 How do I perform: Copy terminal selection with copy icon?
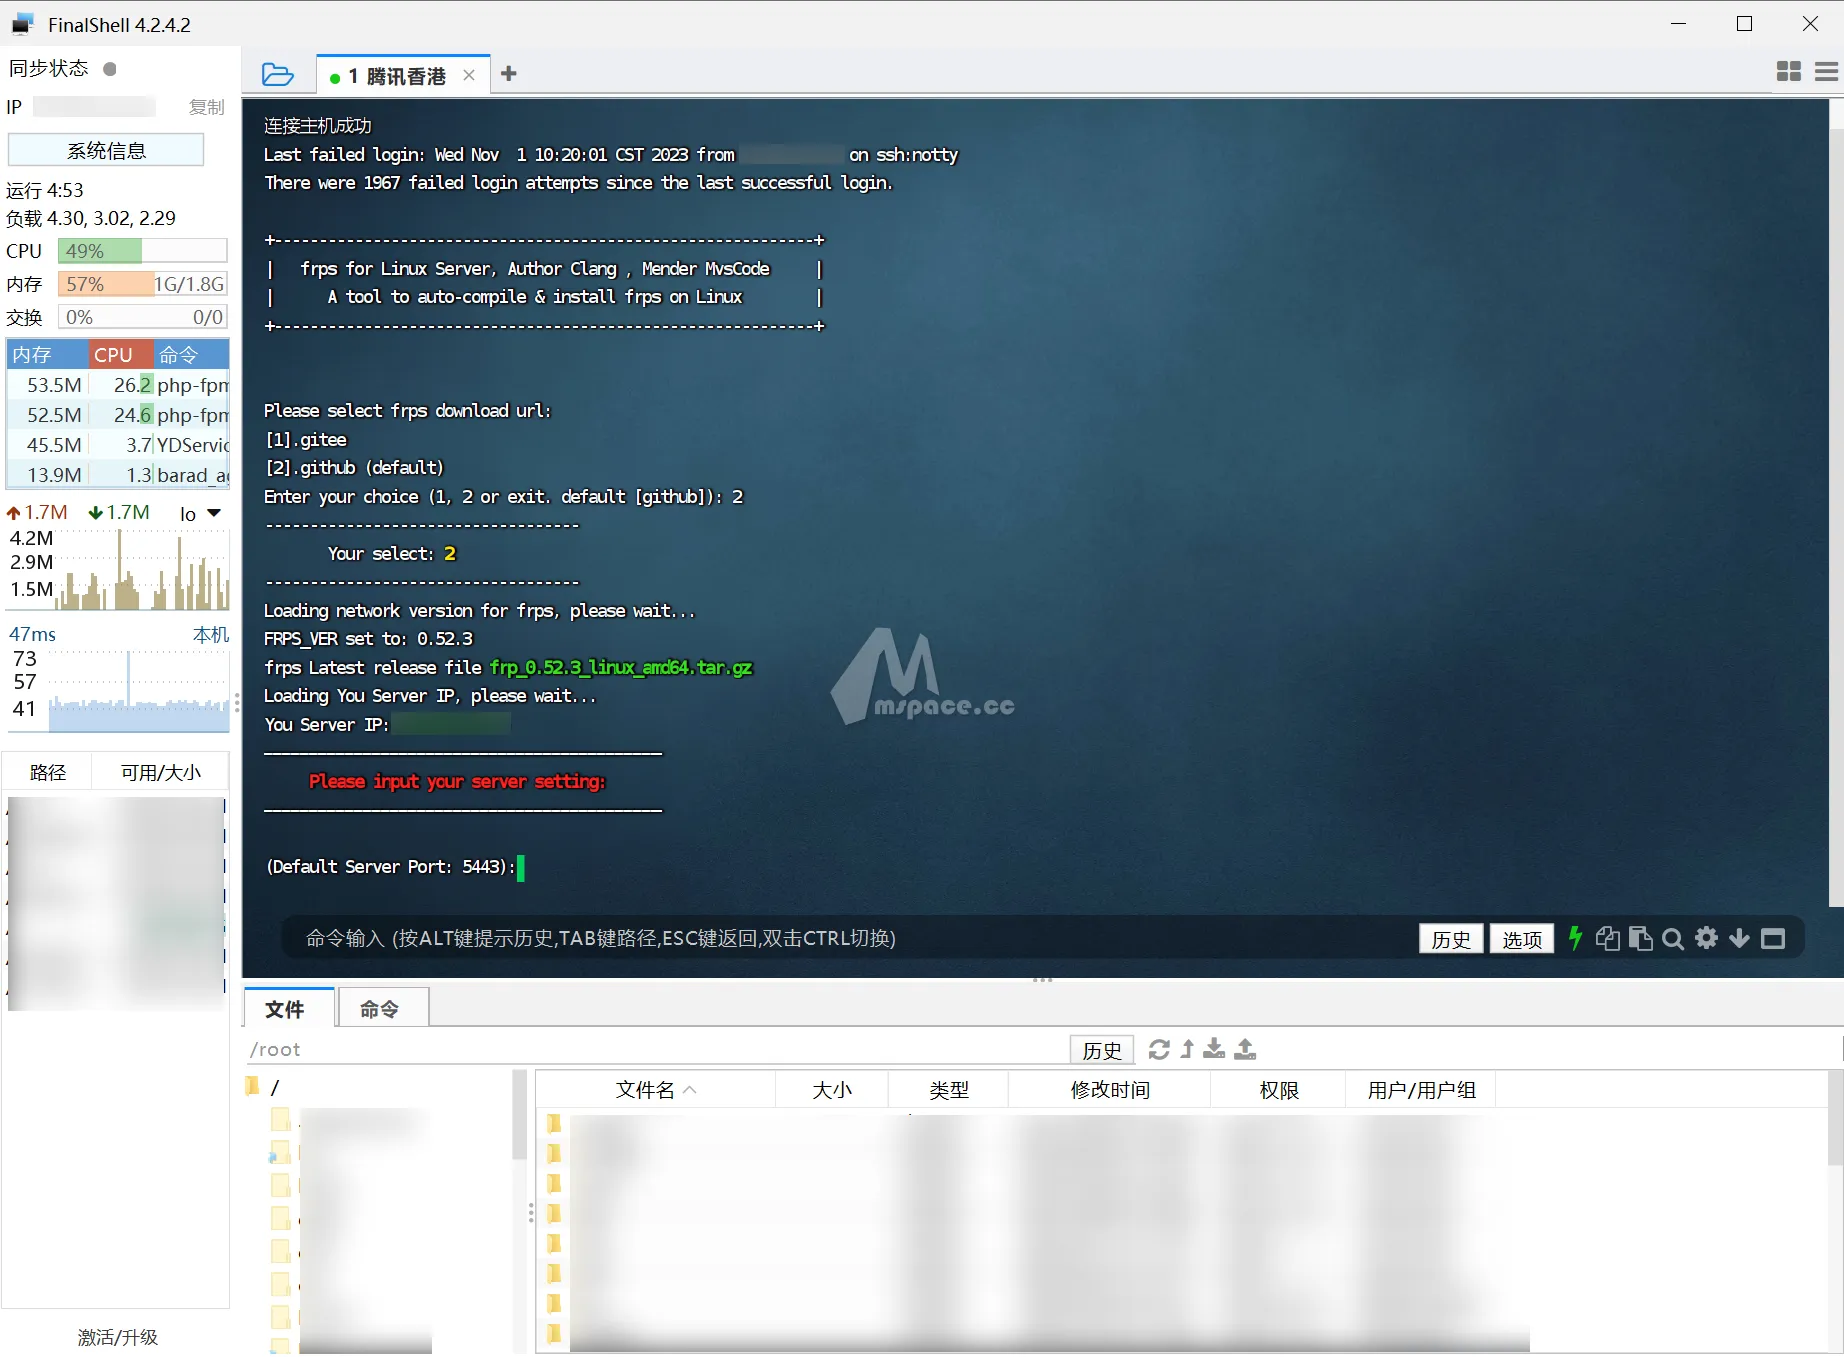click(1608, 938)
